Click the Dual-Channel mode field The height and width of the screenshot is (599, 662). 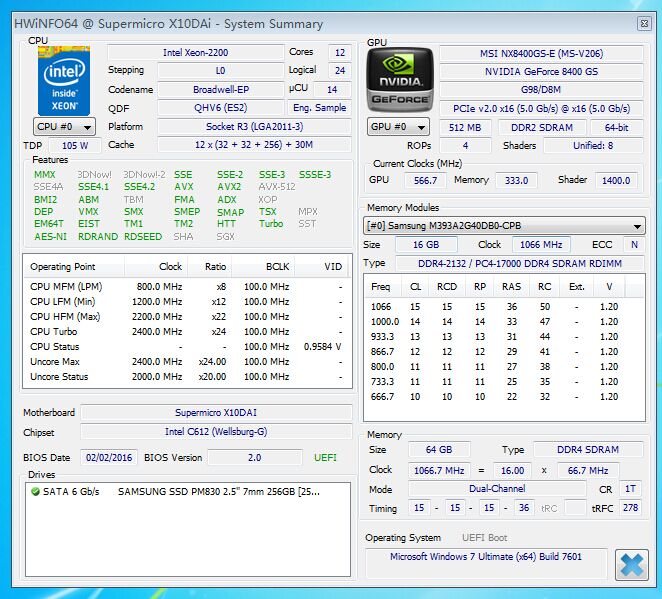point(497,489)
